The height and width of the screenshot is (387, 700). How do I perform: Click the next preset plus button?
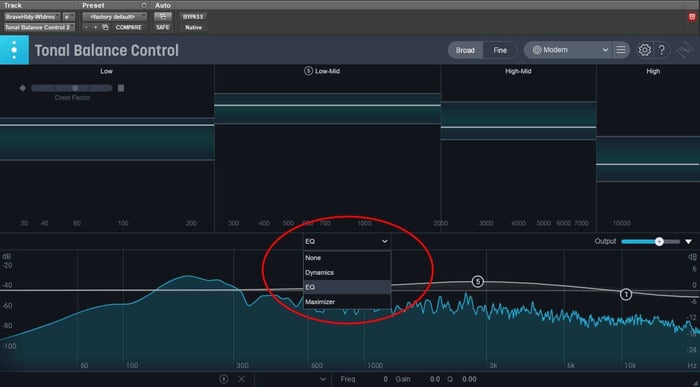pyautogui.click(x=96, y=27)
